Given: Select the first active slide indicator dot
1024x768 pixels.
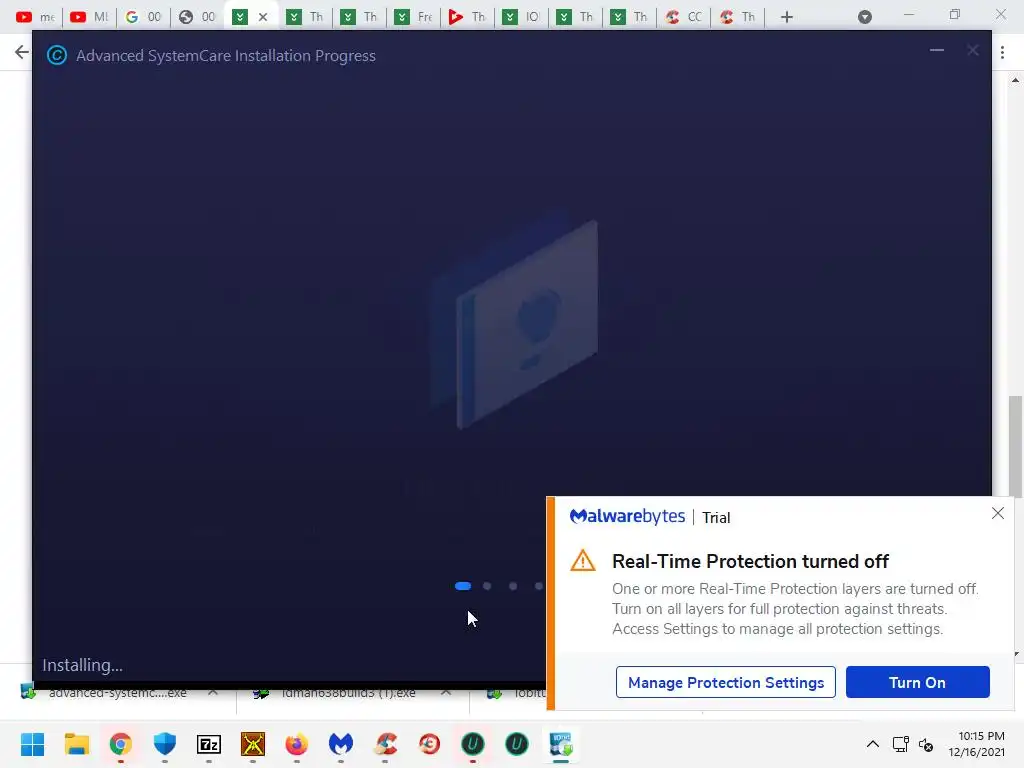Looking at the screenshot, I should click(463, 586).
